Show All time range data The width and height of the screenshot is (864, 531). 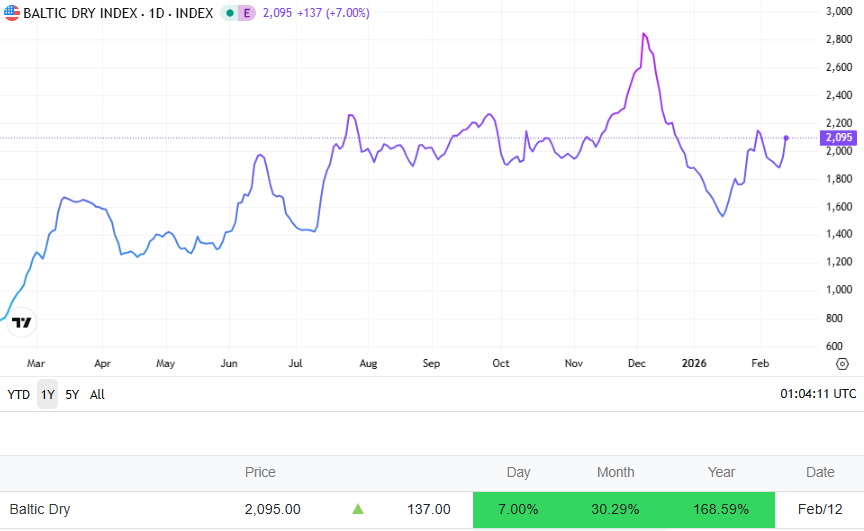coord(97,394)
